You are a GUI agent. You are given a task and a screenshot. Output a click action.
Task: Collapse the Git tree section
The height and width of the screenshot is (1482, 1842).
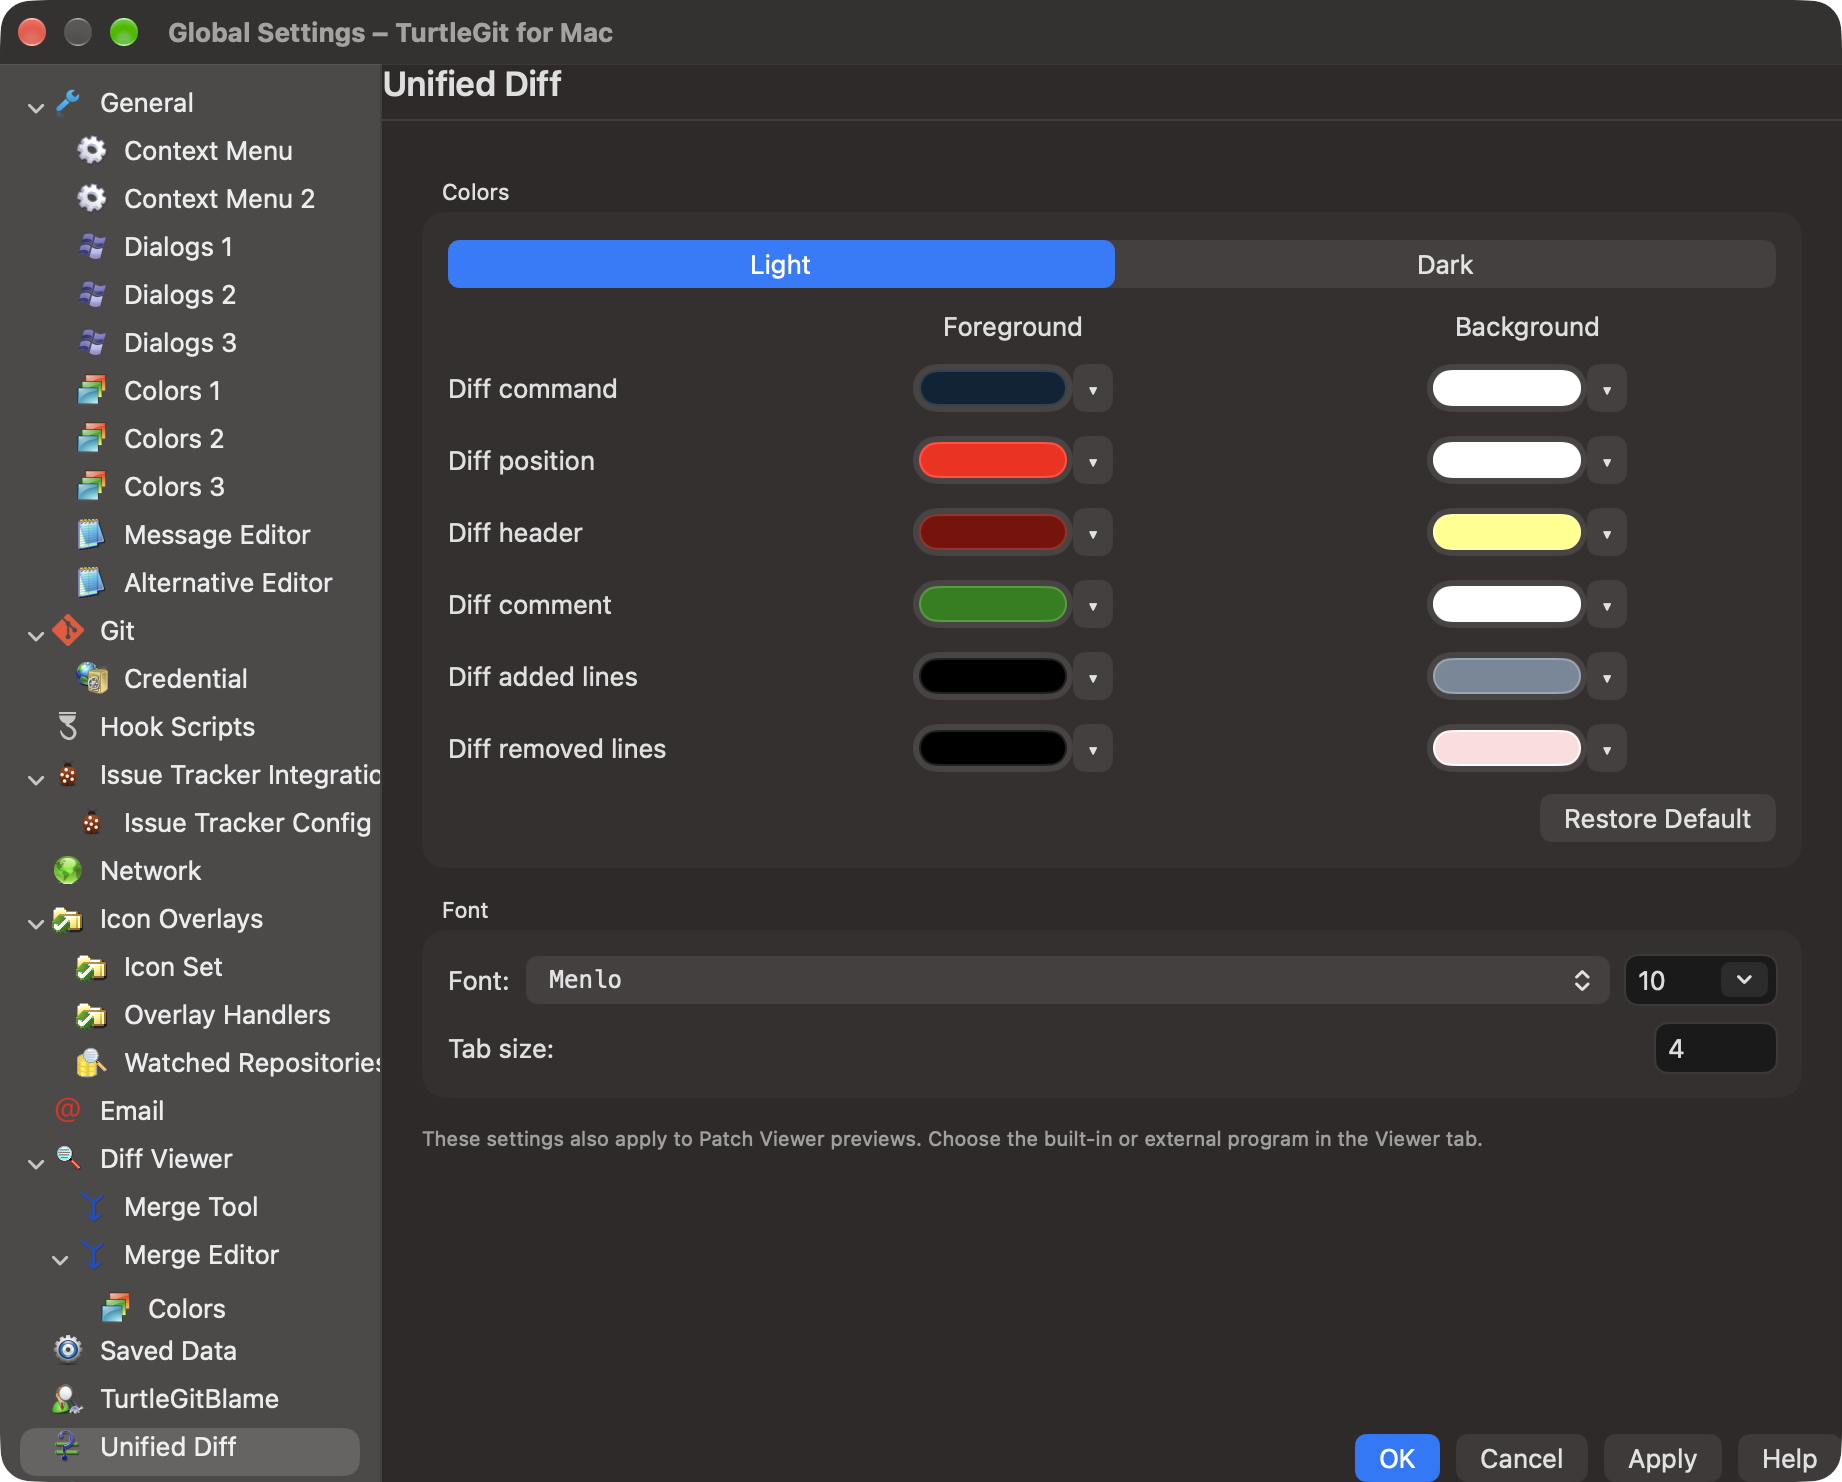point(36,634)
